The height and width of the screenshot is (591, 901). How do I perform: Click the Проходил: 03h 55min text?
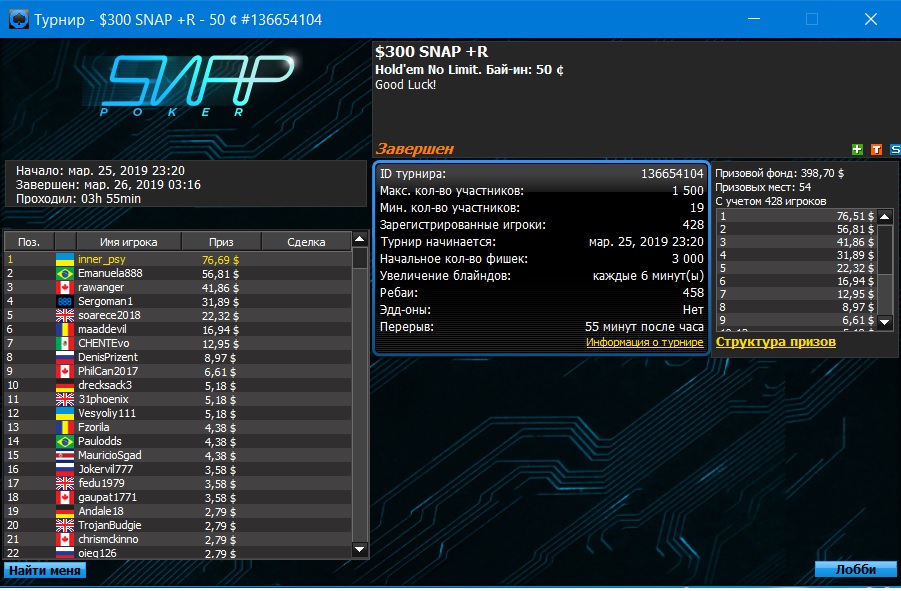(78, 199)
